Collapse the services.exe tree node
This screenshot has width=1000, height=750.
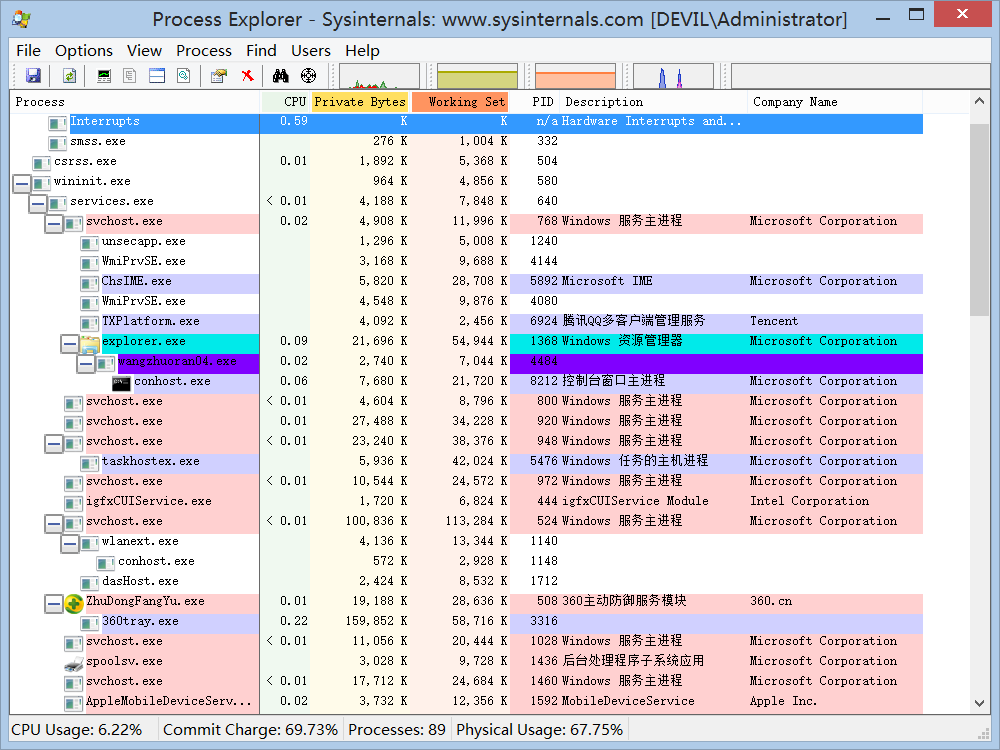(38, 204)
